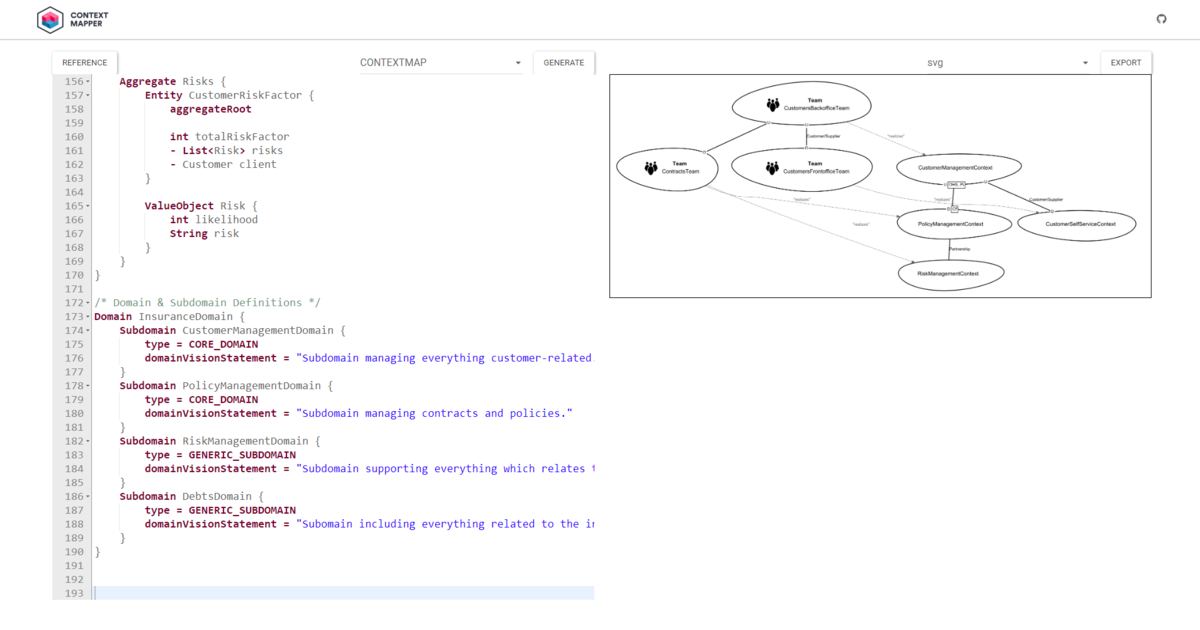Screen dimensions: 1200x630
Task: Click the CustomerSelfServiceContext ellipse
Action: 1076,224
